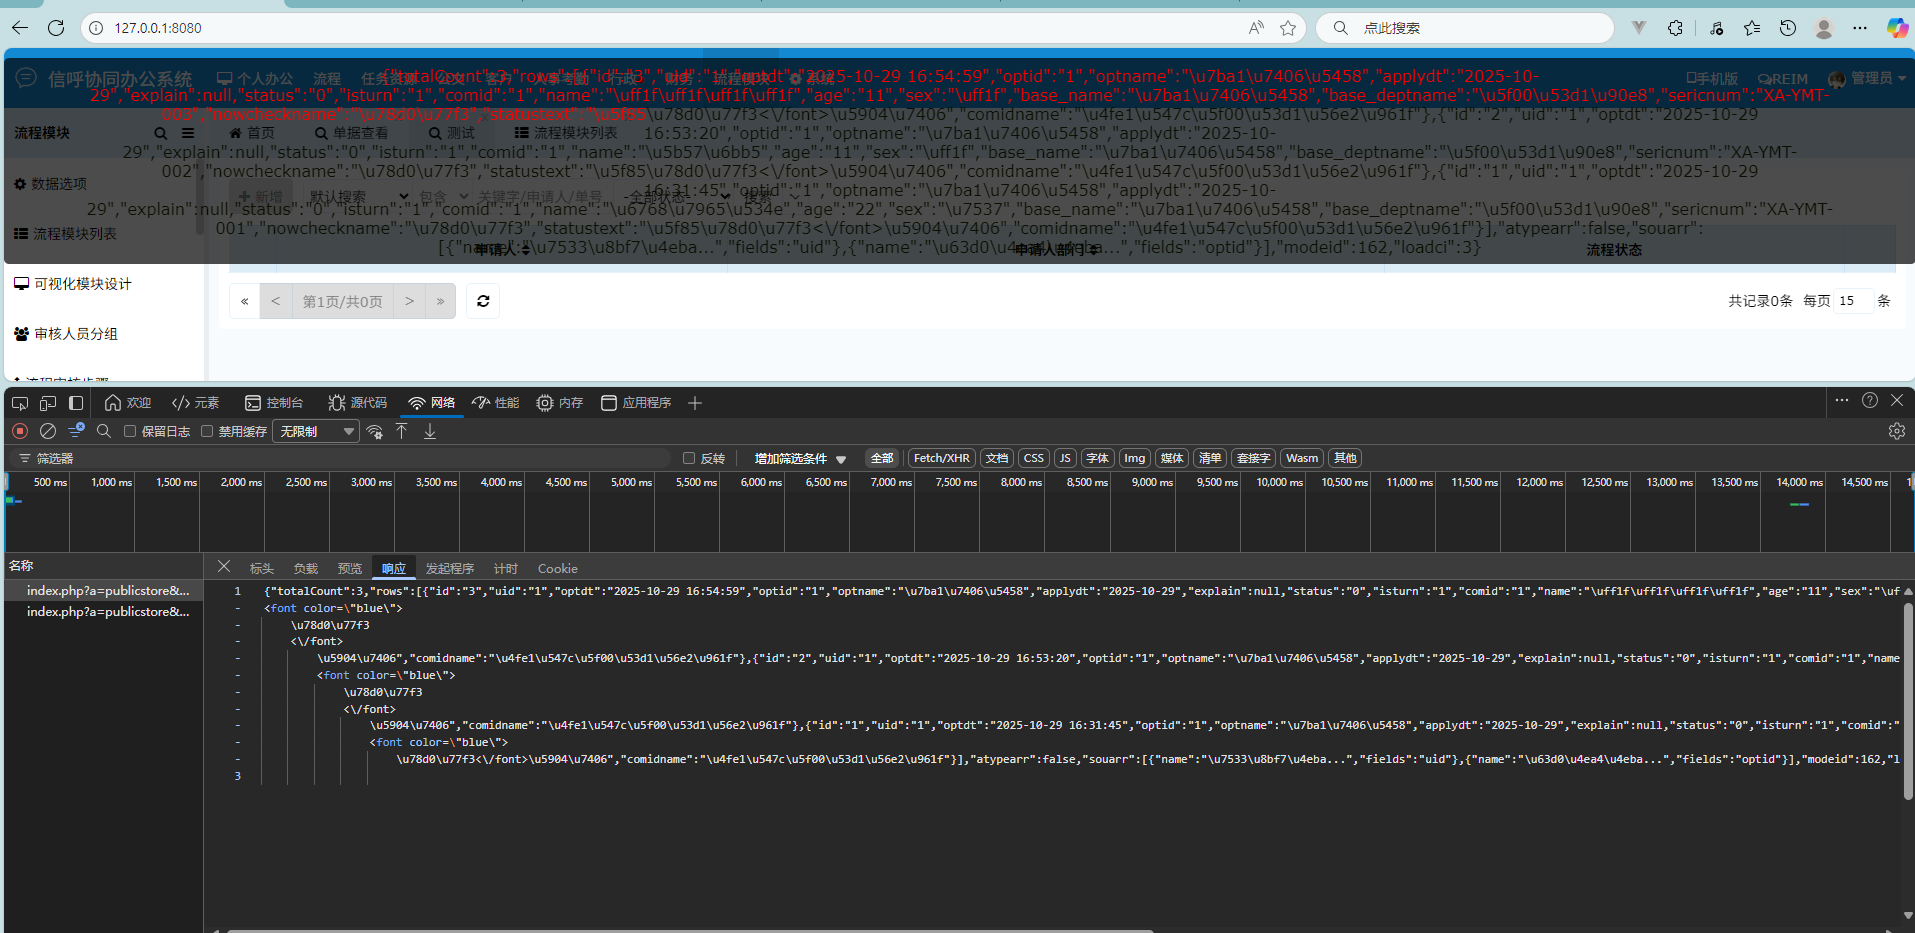Open the 无限制 throttling dropdown

[x=316, y=431]
